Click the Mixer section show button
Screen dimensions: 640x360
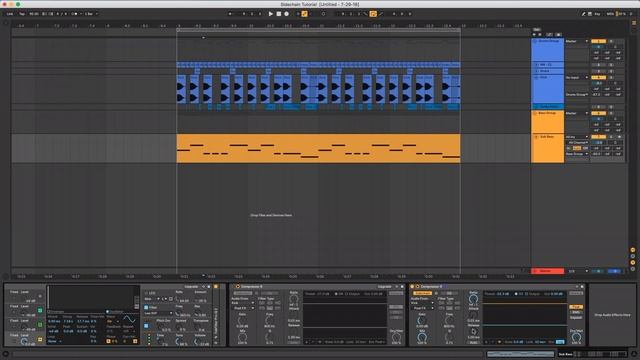pos(633,262)
